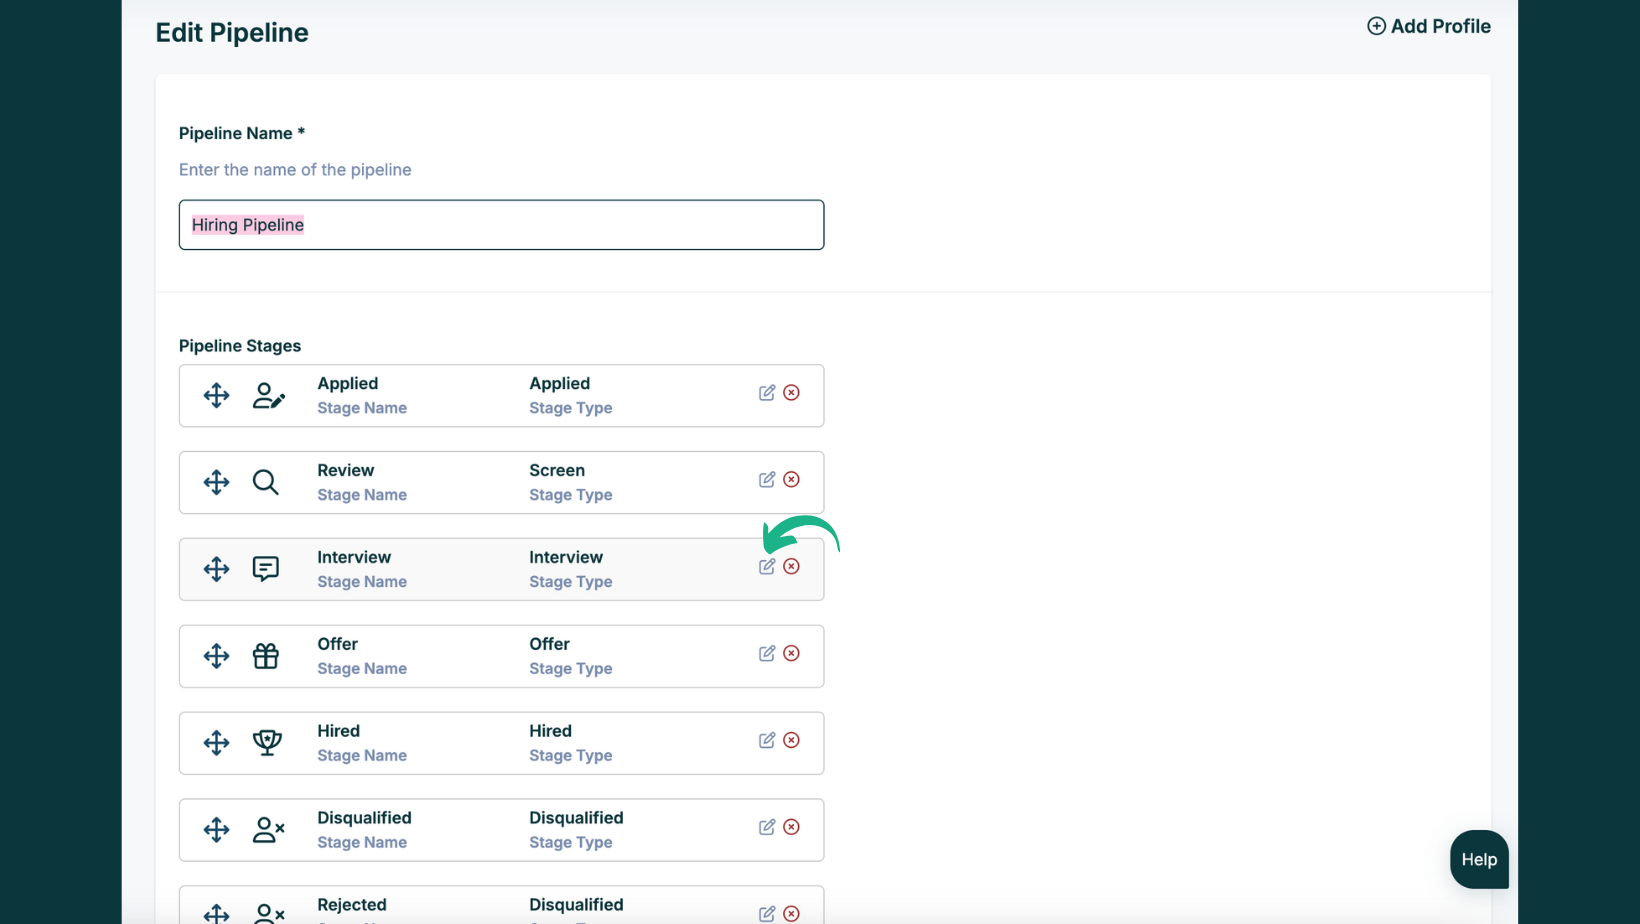Edit the Hired stage
Screen dimensions: 1640x924
pyautogui.click(x=766, y=741)
